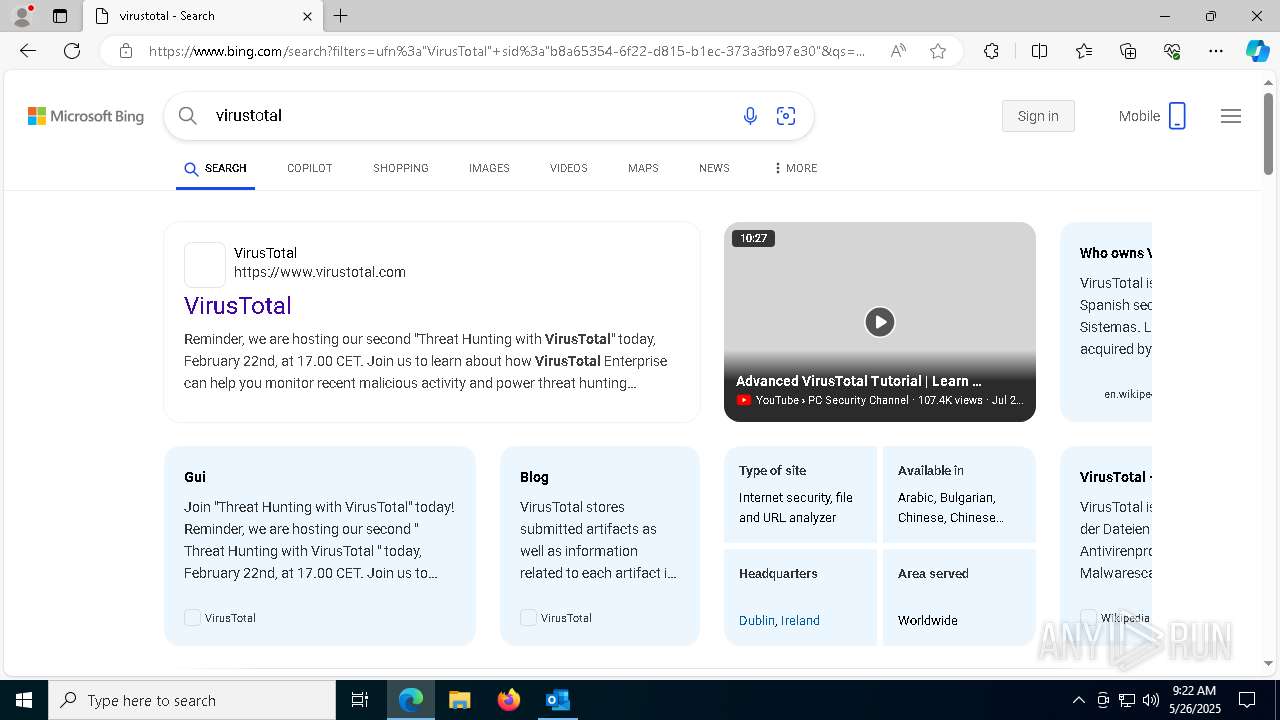Open Edge settings and more menu

(x=1216, y=51)
